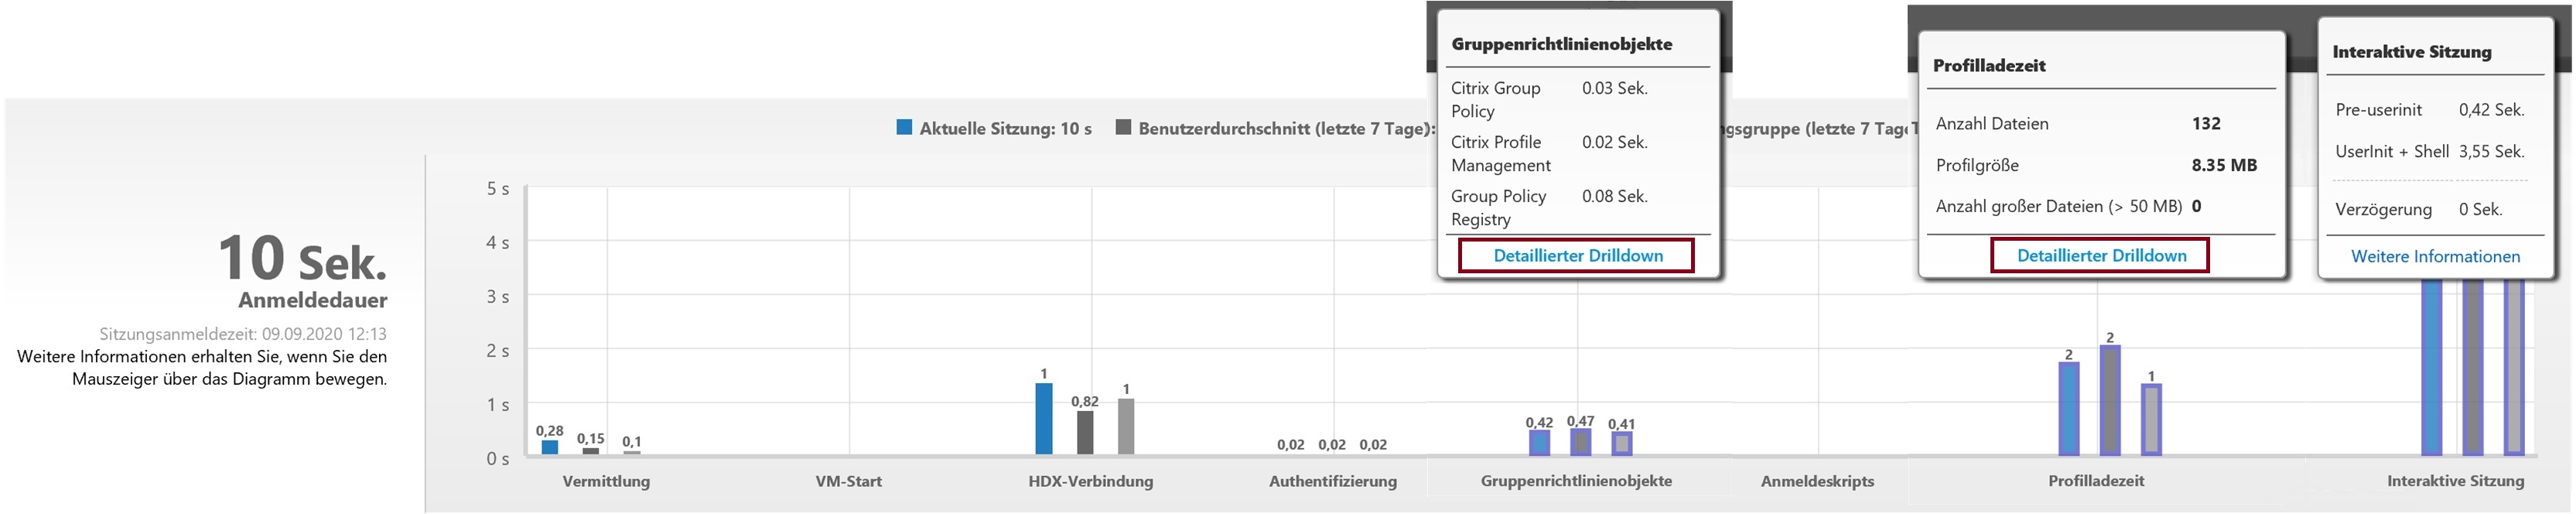
Task: Click the Group Policy Registry entry
Action: [1549, 208]
